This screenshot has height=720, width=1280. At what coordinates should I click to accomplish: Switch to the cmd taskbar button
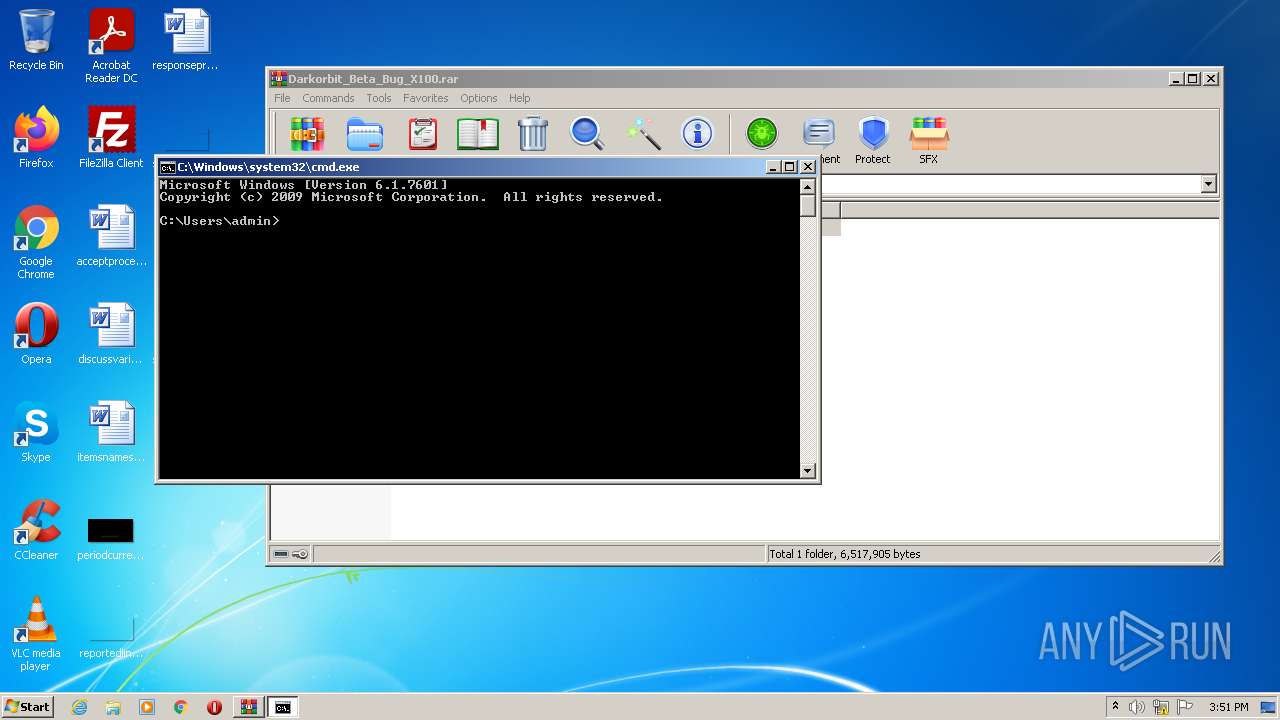(283, 707)
